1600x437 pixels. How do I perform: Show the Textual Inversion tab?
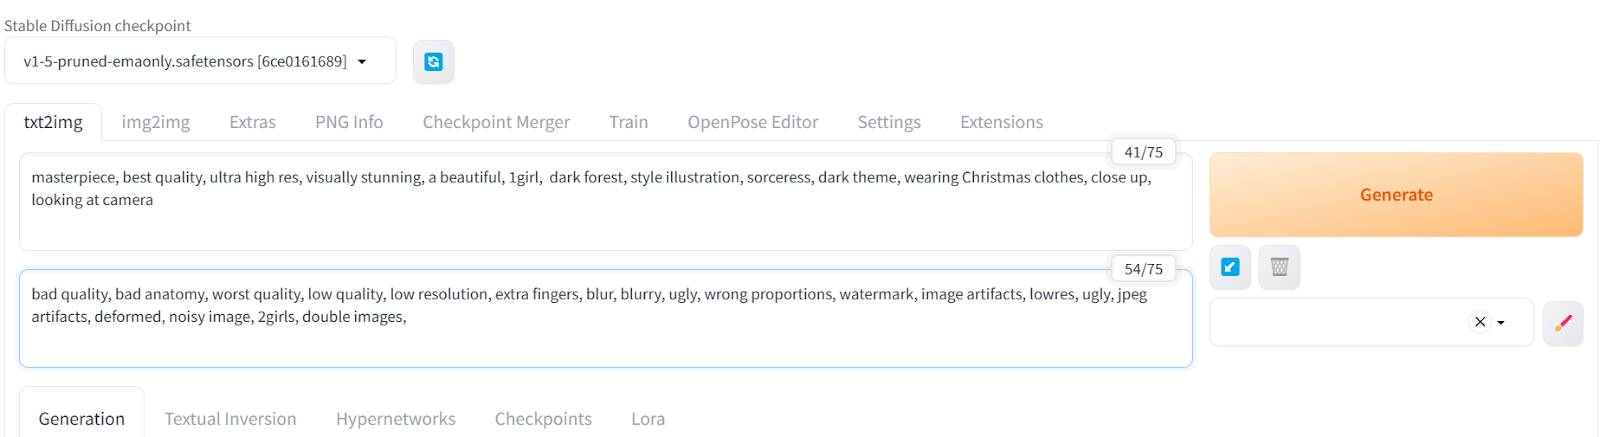click(x=230, y=418)
